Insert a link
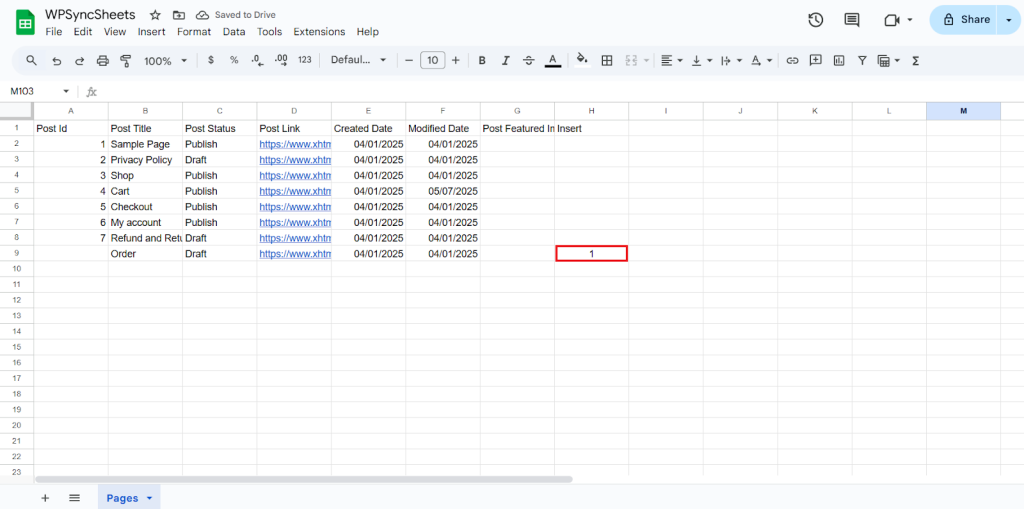1024x509 pixels. click(x=792, y=61)
